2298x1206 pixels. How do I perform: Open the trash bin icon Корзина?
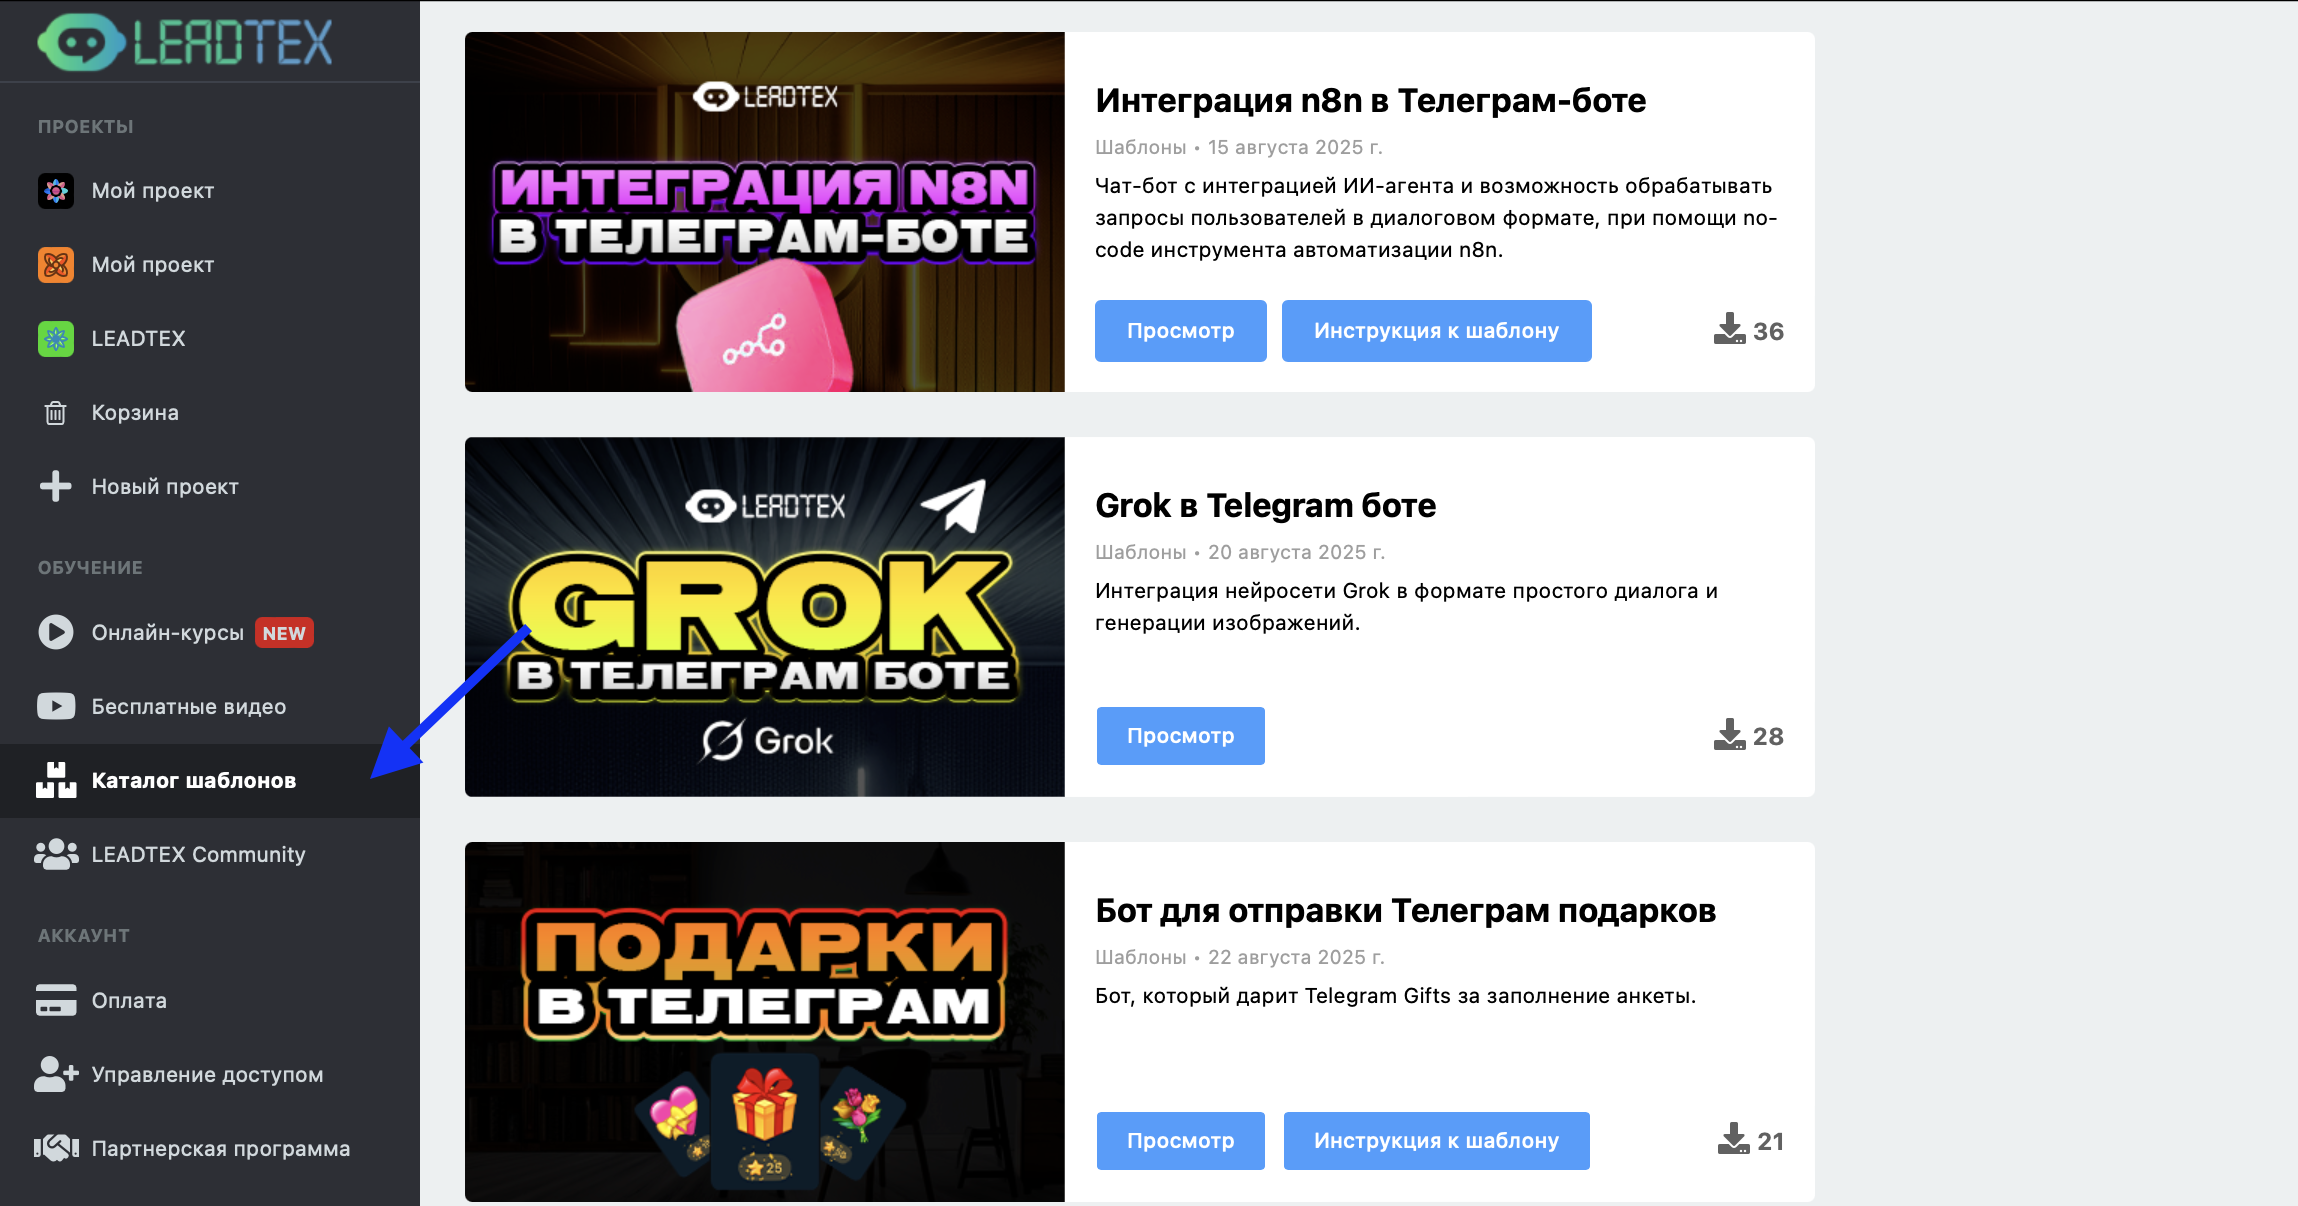[56, 412]
